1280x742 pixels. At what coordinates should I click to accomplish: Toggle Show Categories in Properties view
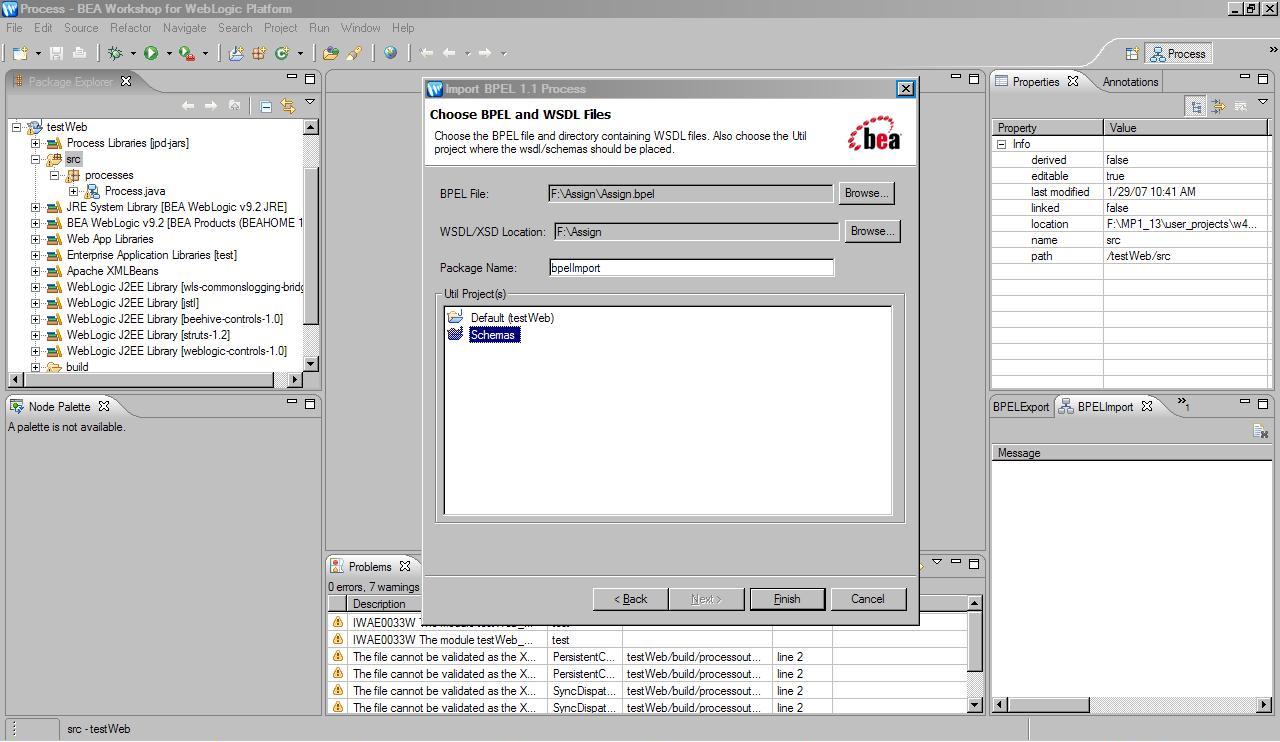pyautogui.click(x=1196, y=106)
